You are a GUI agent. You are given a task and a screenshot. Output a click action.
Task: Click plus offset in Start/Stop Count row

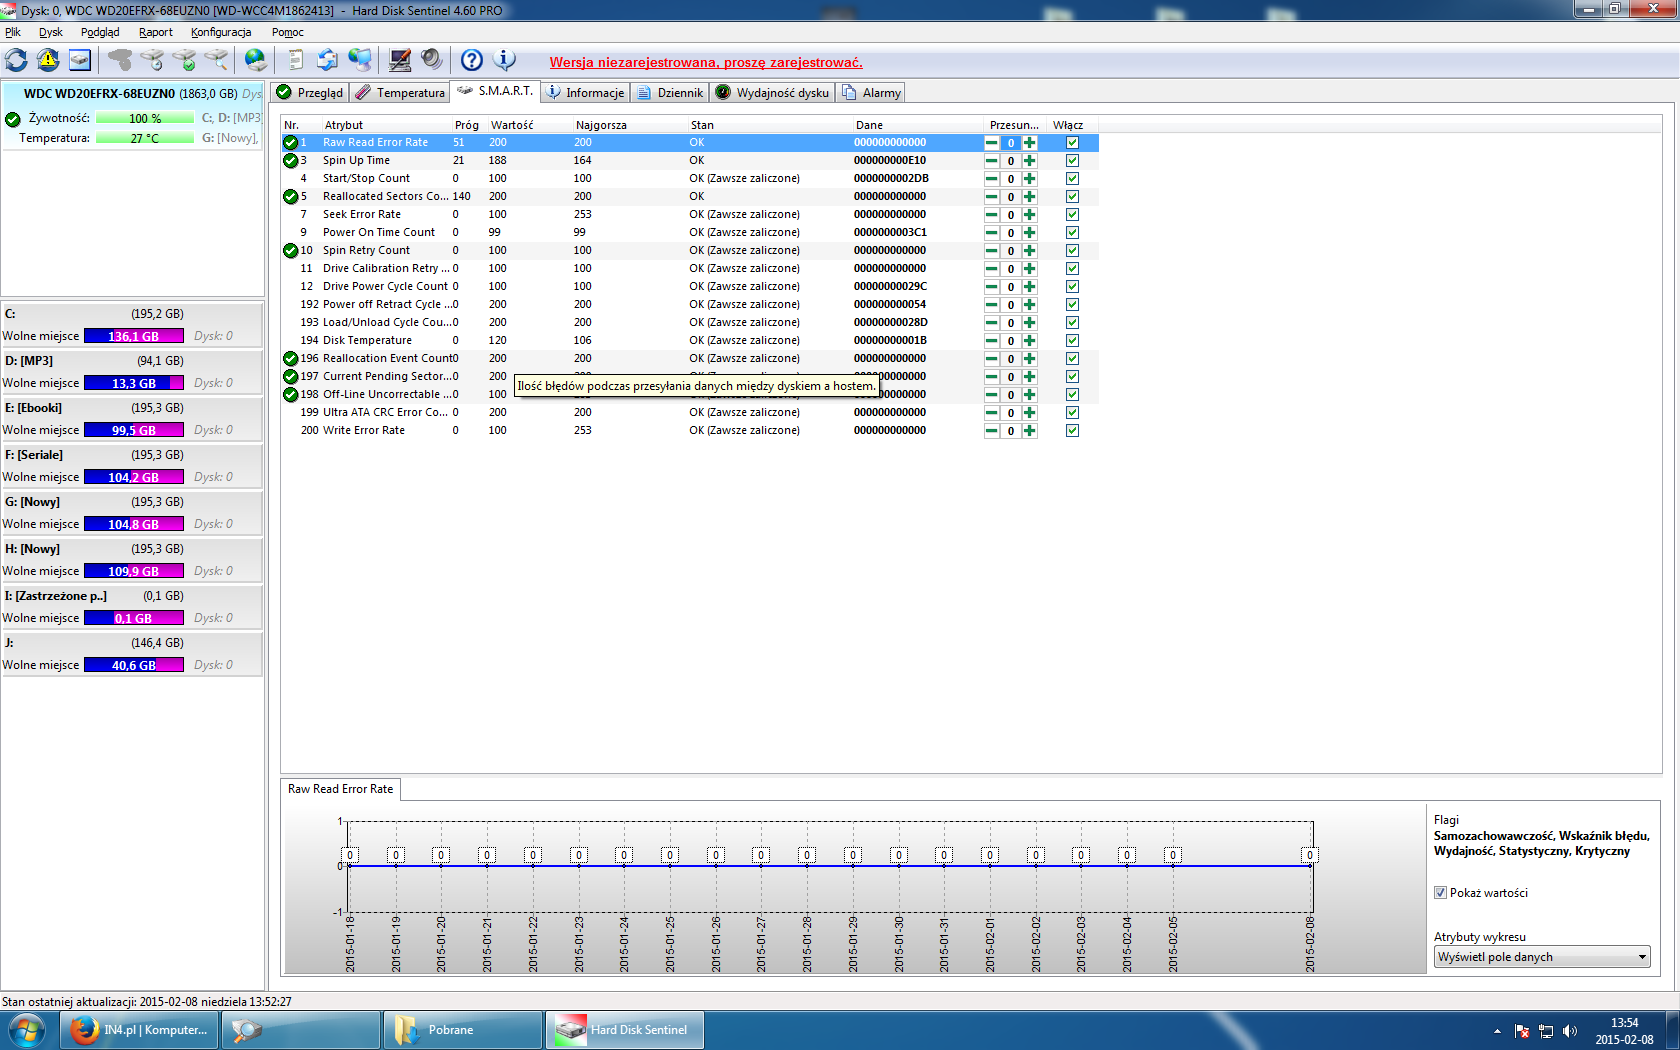1030,179
